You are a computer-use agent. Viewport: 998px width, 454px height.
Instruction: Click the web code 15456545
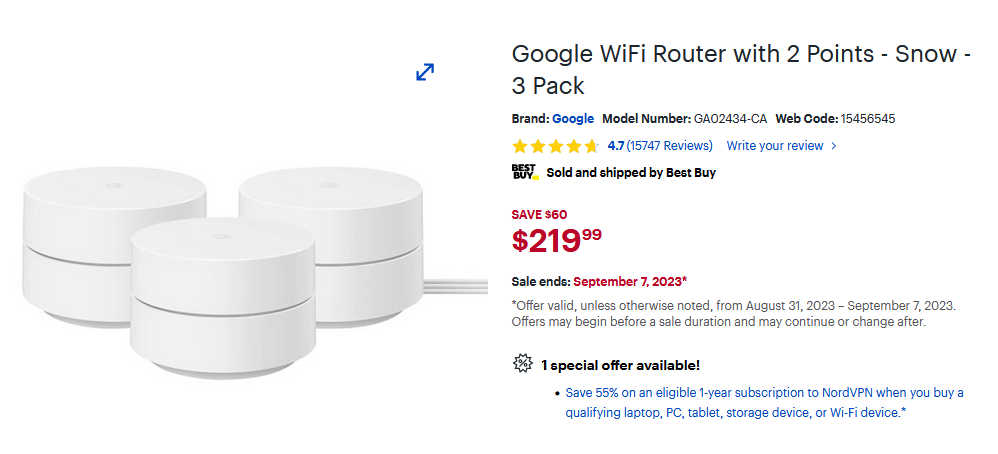[x=868, y=118]
